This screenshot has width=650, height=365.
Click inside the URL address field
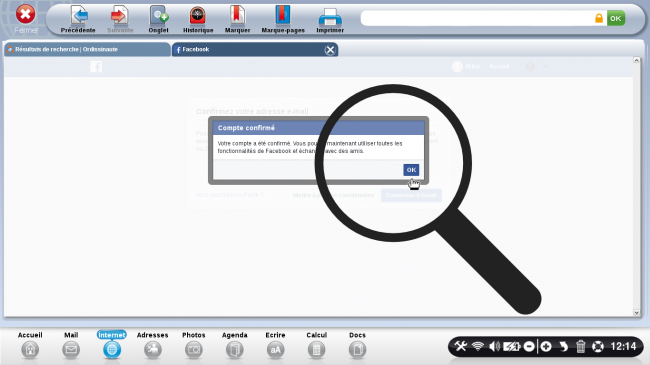coord(477,18)
